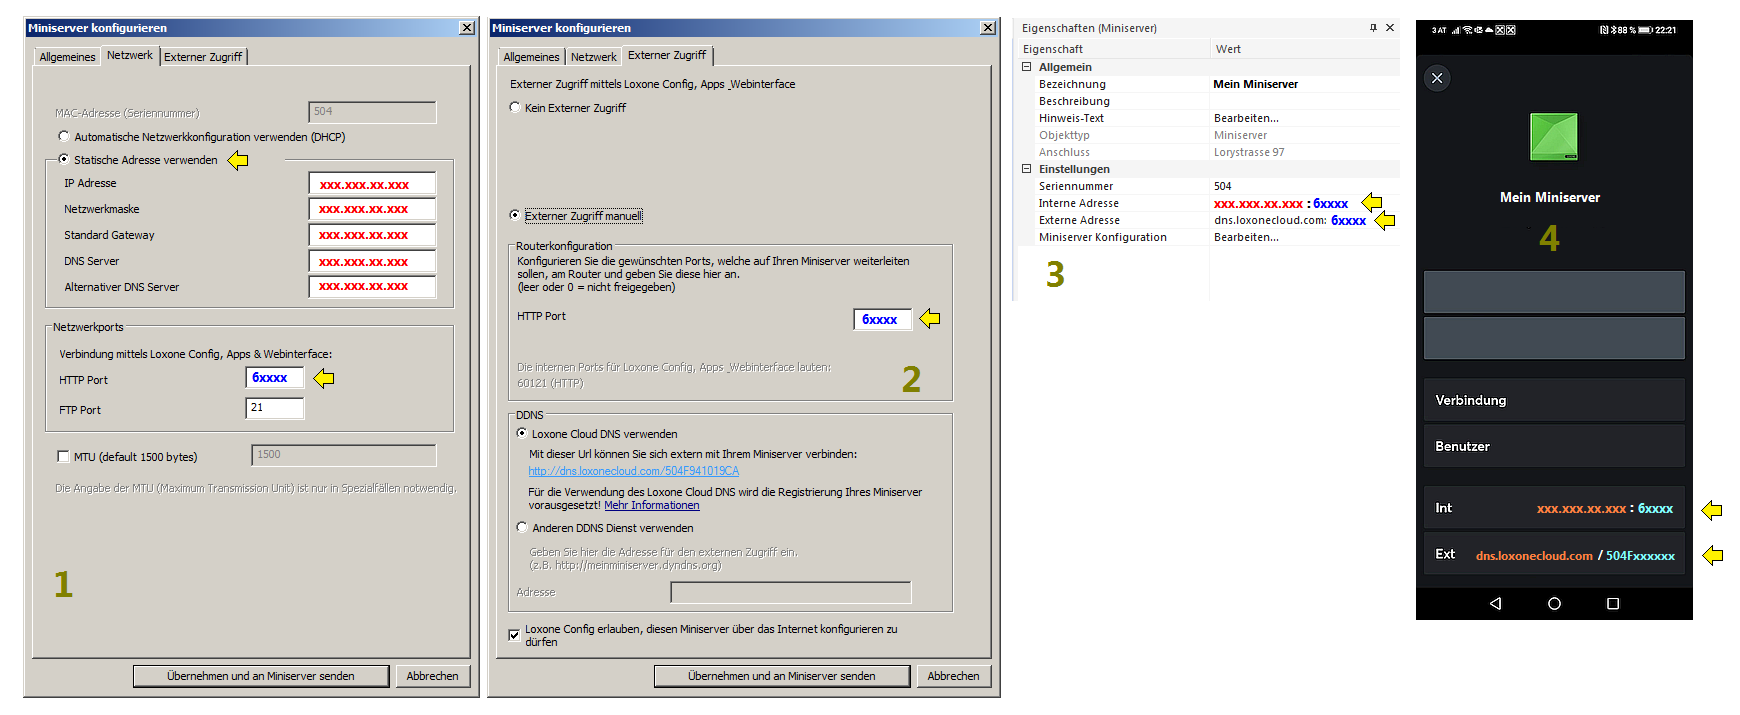Tap the Verbindung row in the phone app
This screenshot has height=715, width=1740.
(x=1554, y=400)
